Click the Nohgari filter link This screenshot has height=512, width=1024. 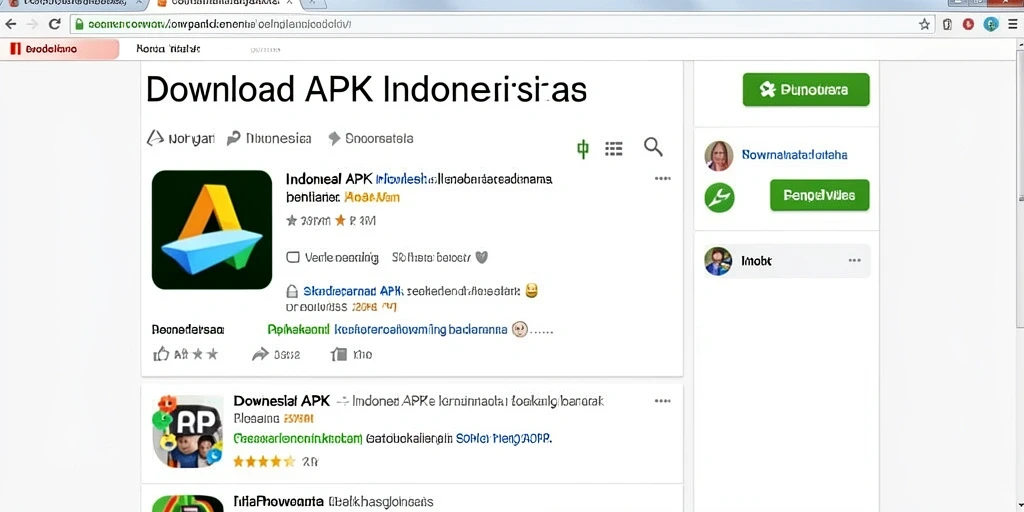[x=180, y=138]
